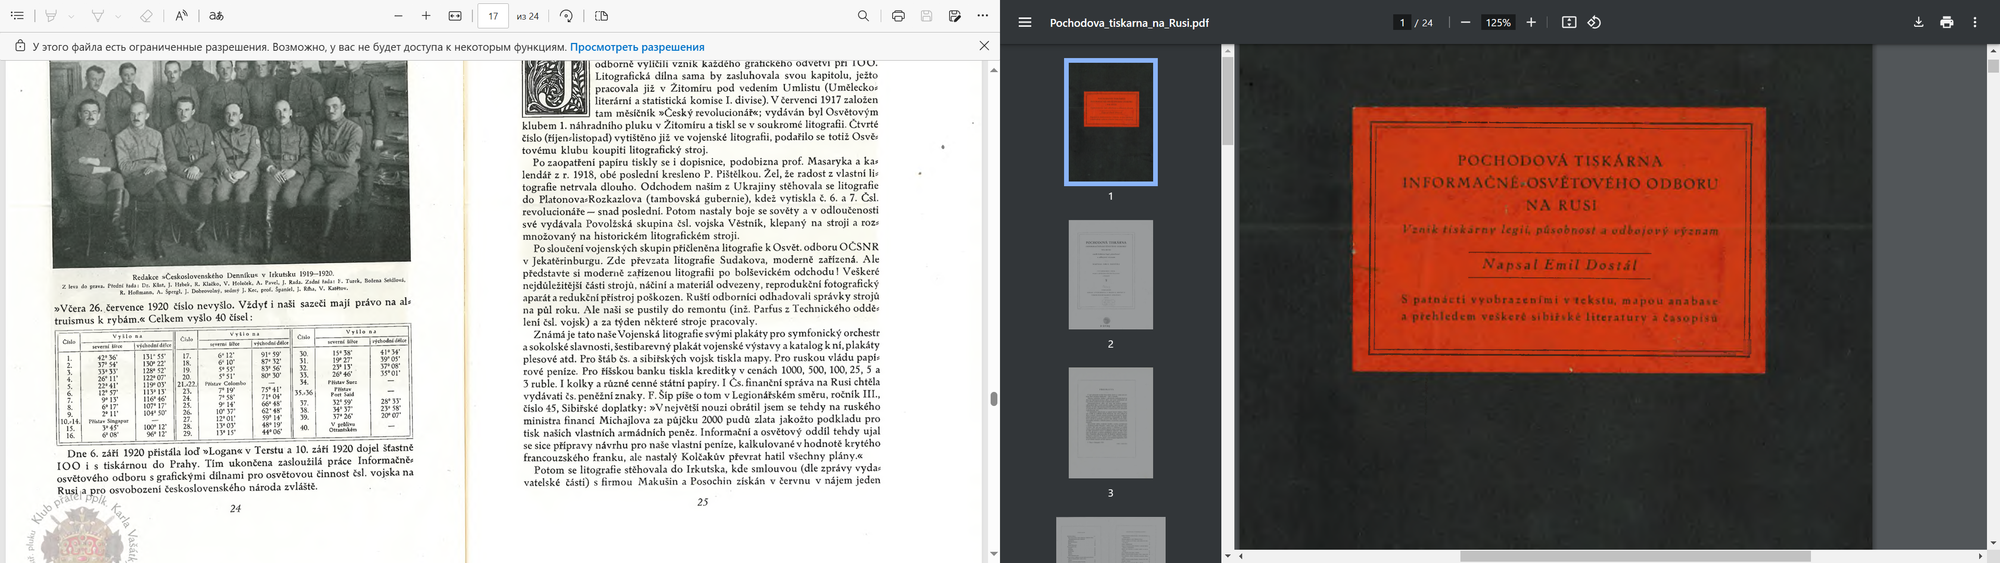The width and height of the screenshot is (2000, 563).
Task: Print from the Chrome PDF viewer
Action: 1946,22
